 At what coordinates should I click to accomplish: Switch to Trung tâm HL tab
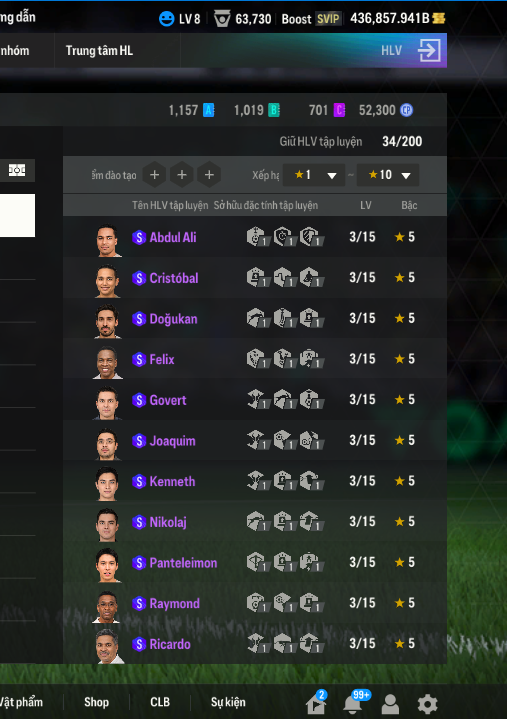tap(99, 50)
